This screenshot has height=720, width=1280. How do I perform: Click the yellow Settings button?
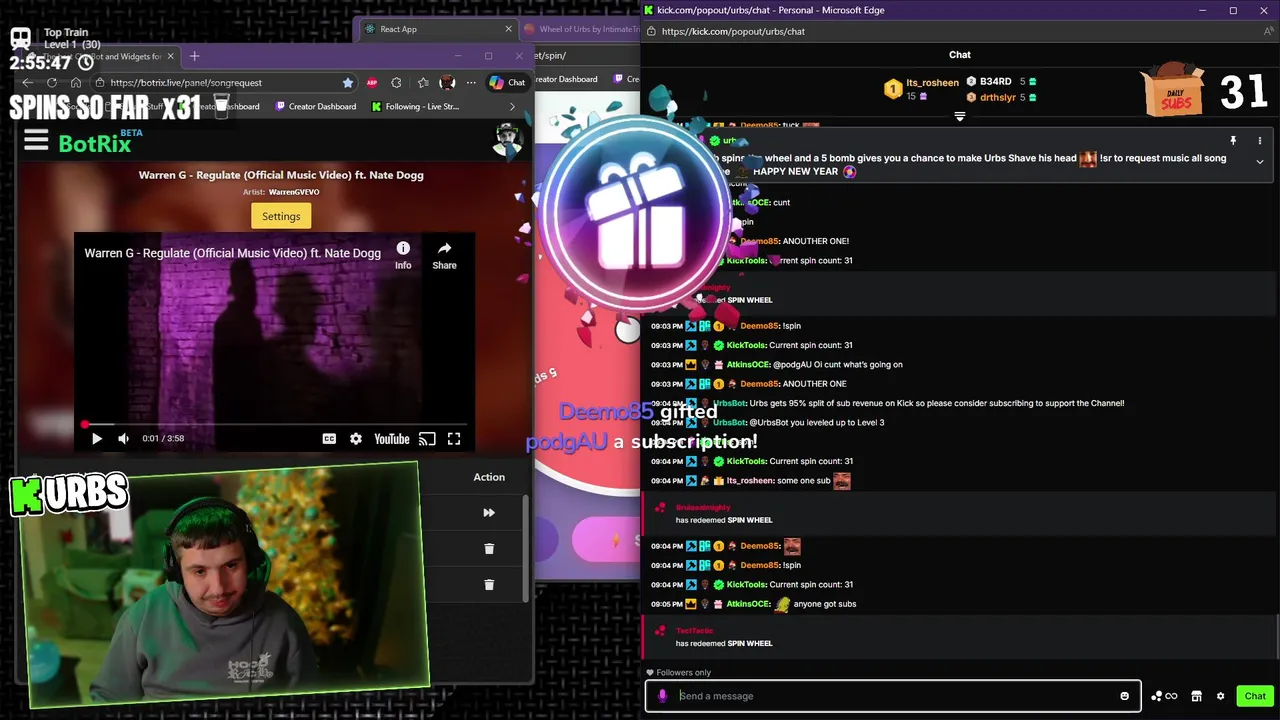pos(281,216)
